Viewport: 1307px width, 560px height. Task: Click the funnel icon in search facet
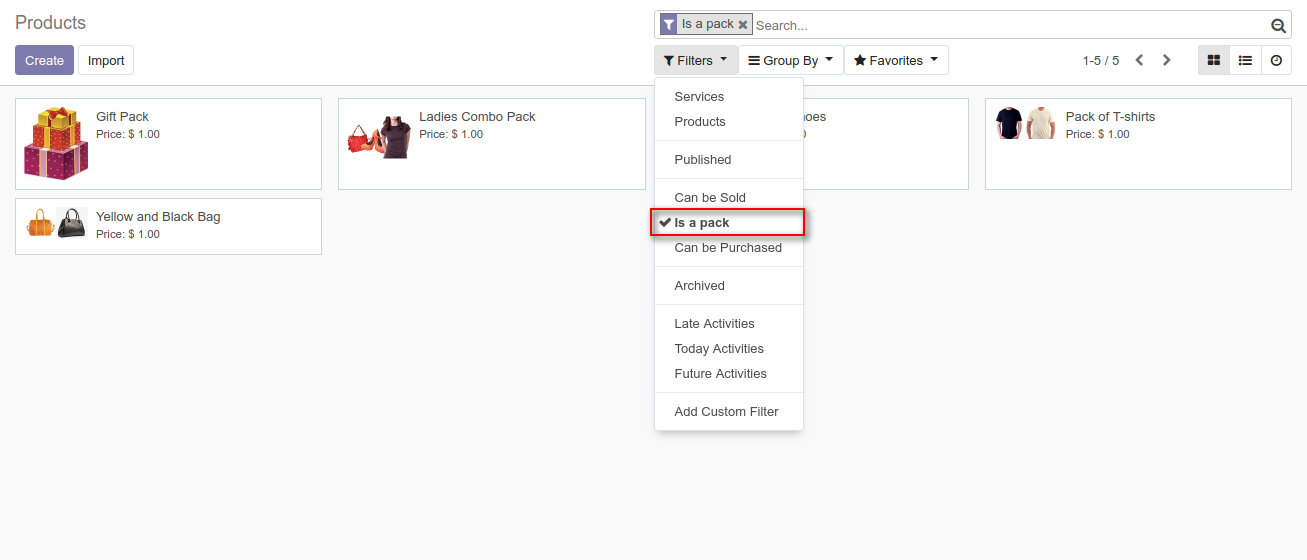pyautogui.click(x=669, y=25)
